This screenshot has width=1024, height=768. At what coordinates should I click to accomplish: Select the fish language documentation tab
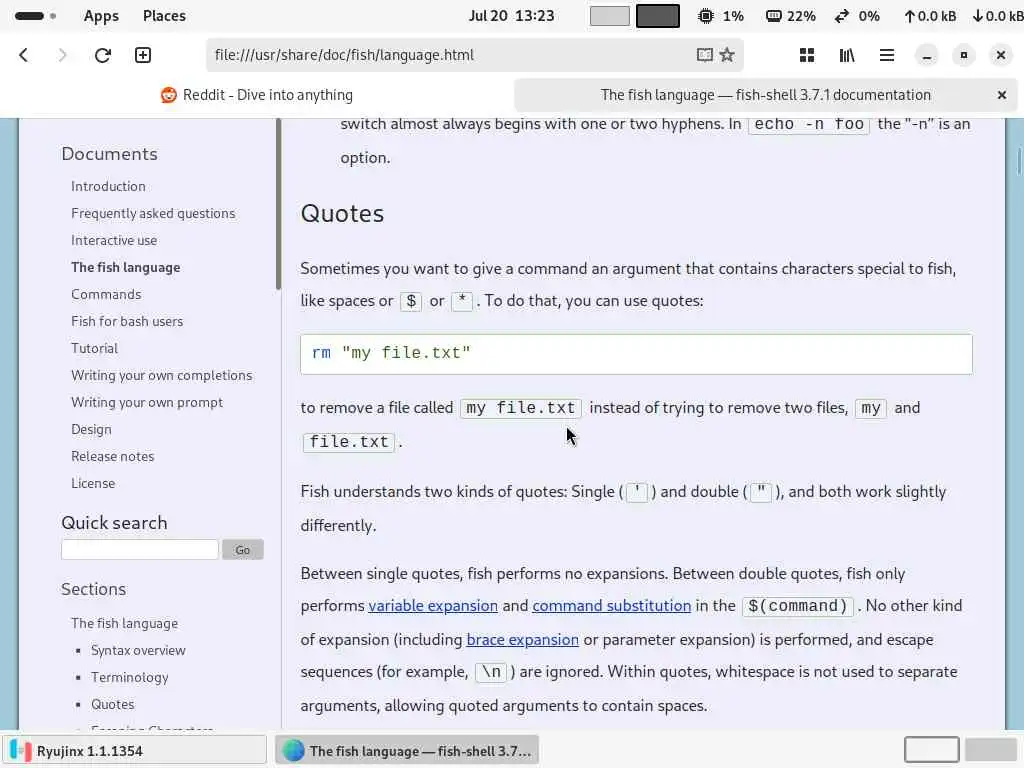click(x=765, y=95)
